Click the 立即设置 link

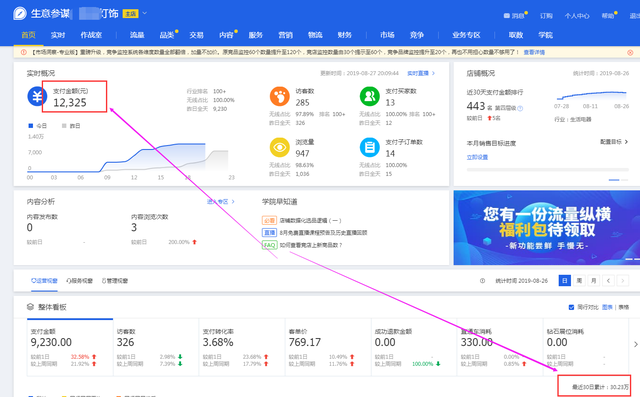(x=477, y=157)
